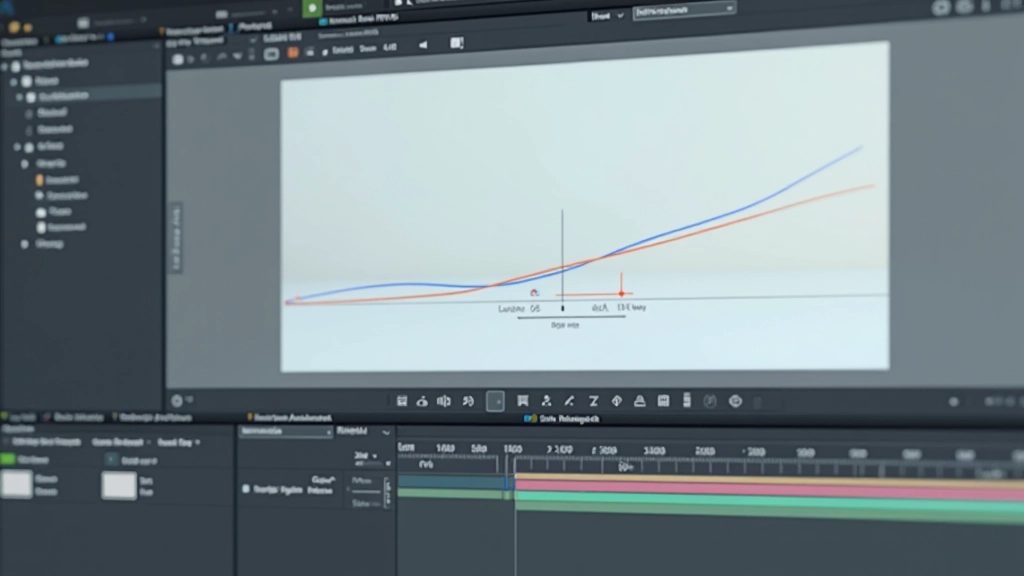Open the wide combo box at the top right

pos(684,10)
